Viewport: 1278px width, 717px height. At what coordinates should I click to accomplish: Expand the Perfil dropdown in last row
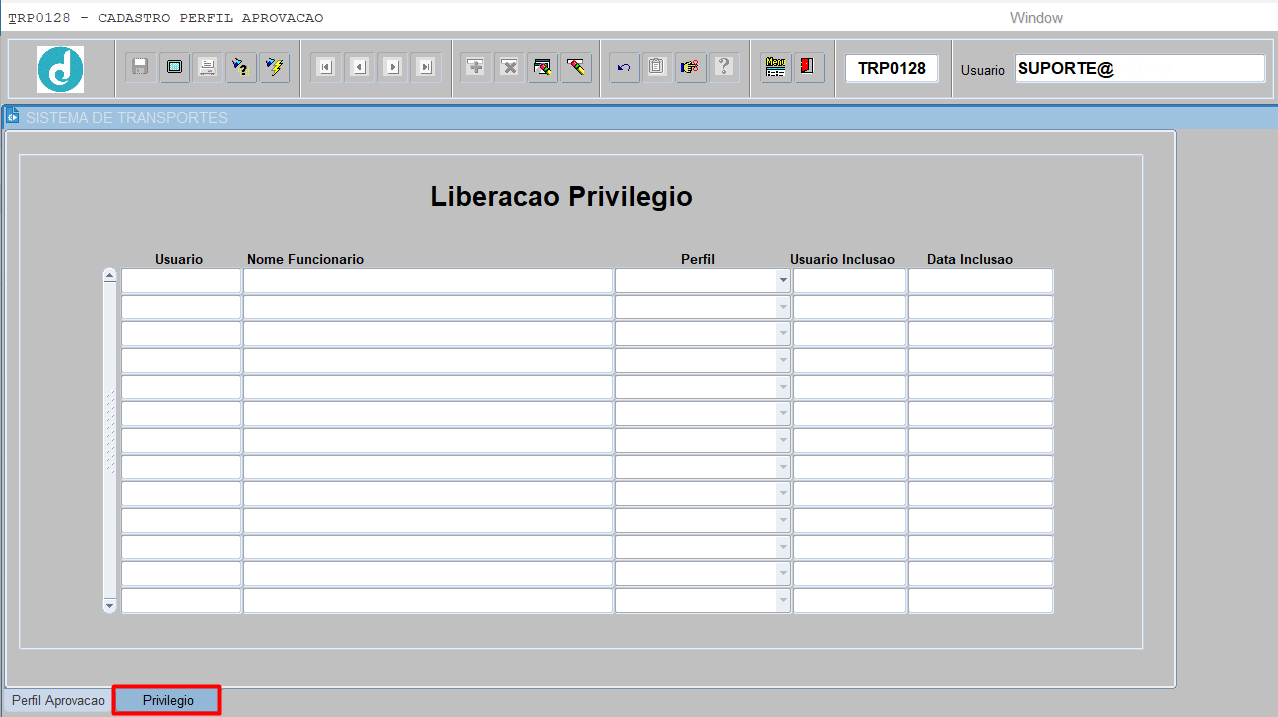(783, 601)
